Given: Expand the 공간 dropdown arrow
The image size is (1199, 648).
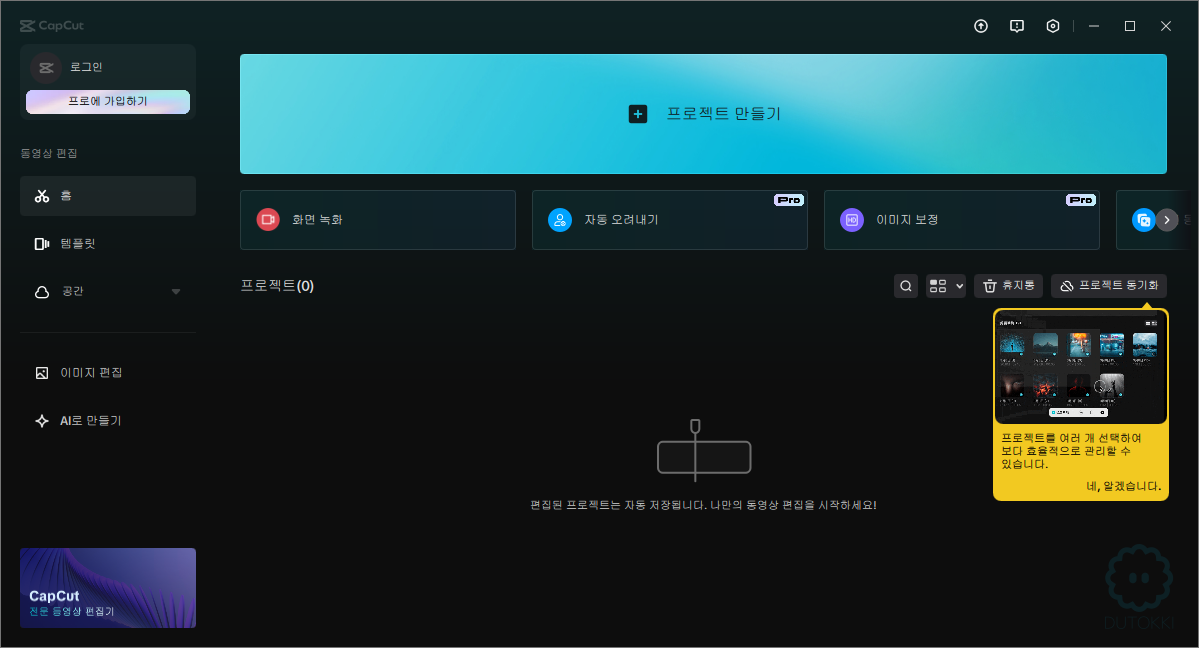Looking at the screenshot, I should coord(176,291).
